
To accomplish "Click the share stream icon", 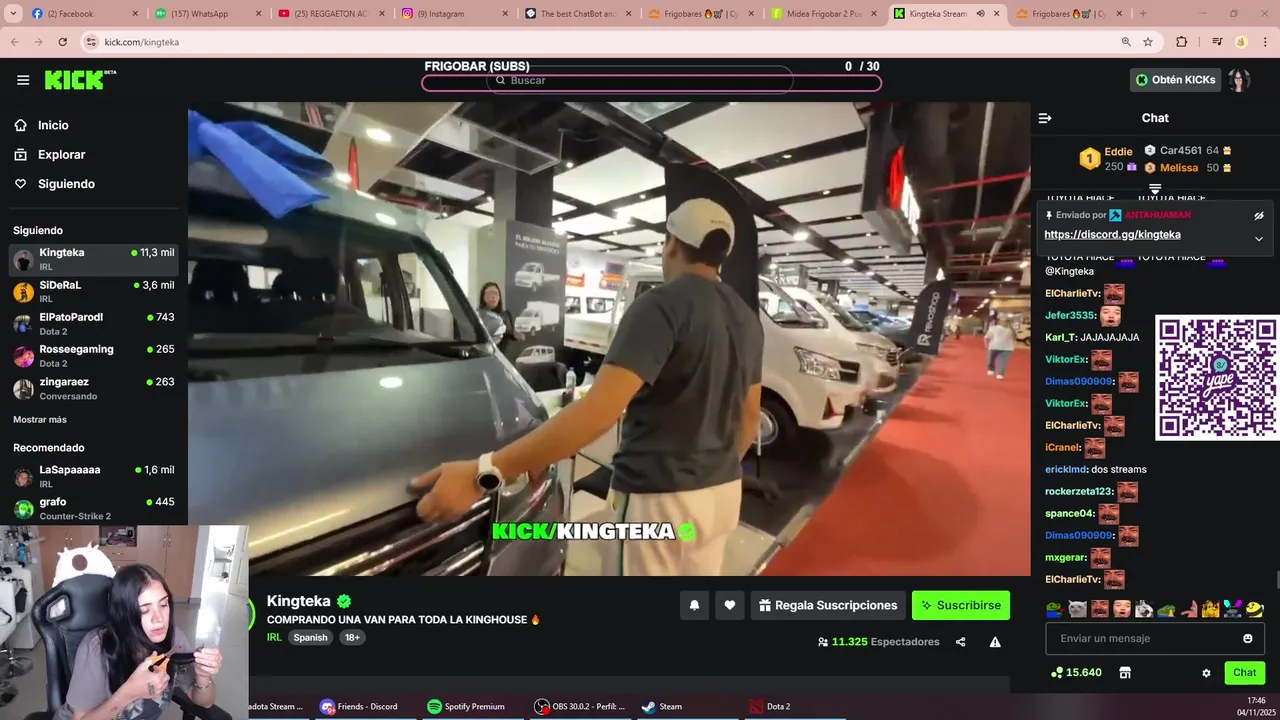I will (961, 642).
